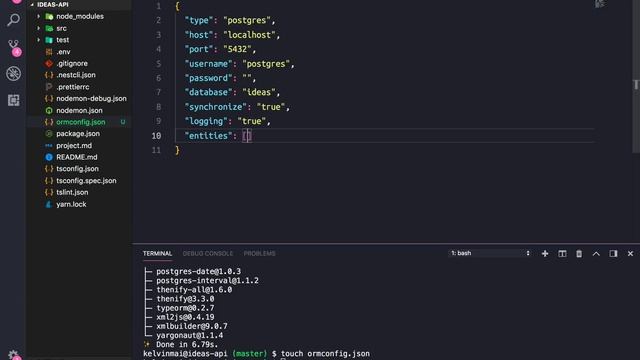
Task: Open the Extensions view icon
Action: (x=13, y=100)
